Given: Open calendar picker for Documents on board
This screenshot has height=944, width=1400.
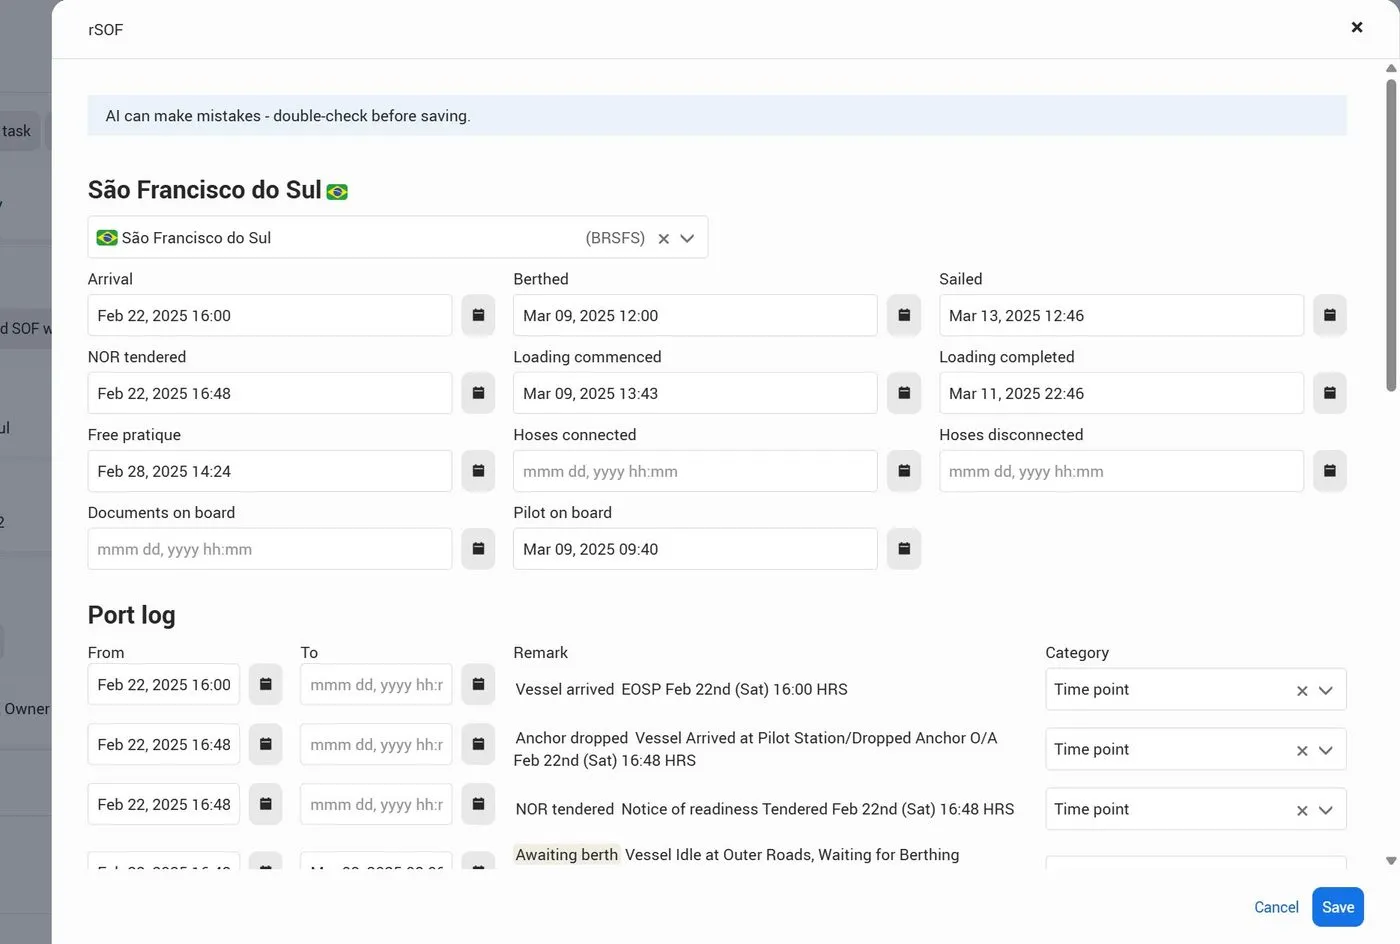Looking at the screenshot, I should pos(478,549).
